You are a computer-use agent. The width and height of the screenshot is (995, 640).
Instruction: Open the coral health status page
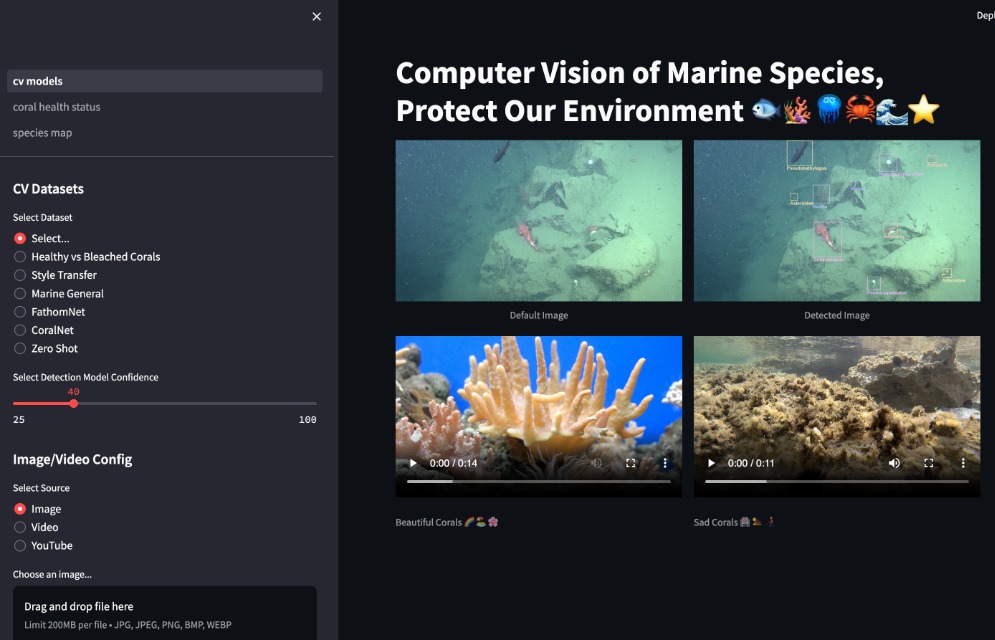point(57,107)
